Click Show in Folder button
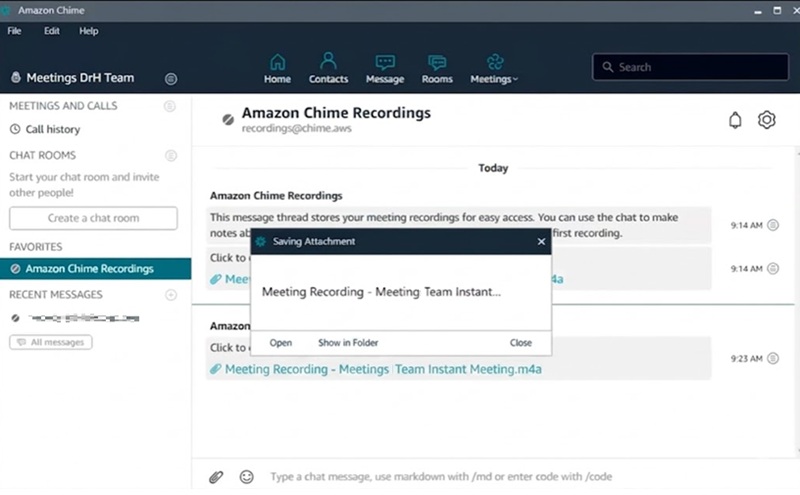 pos(348,343)
